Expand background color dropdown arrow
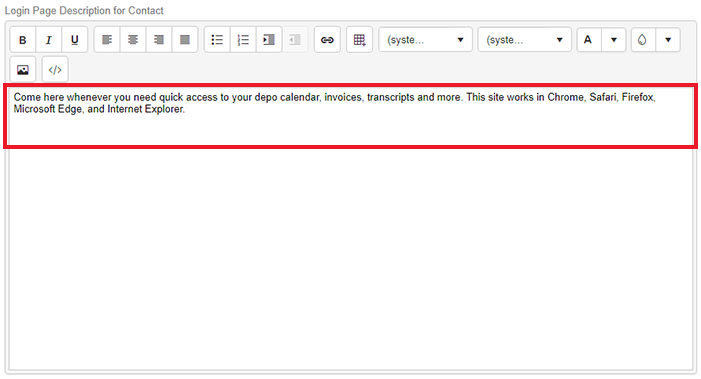Image resolution: width=701 pixels, height=379 pixels. point(668,40)
